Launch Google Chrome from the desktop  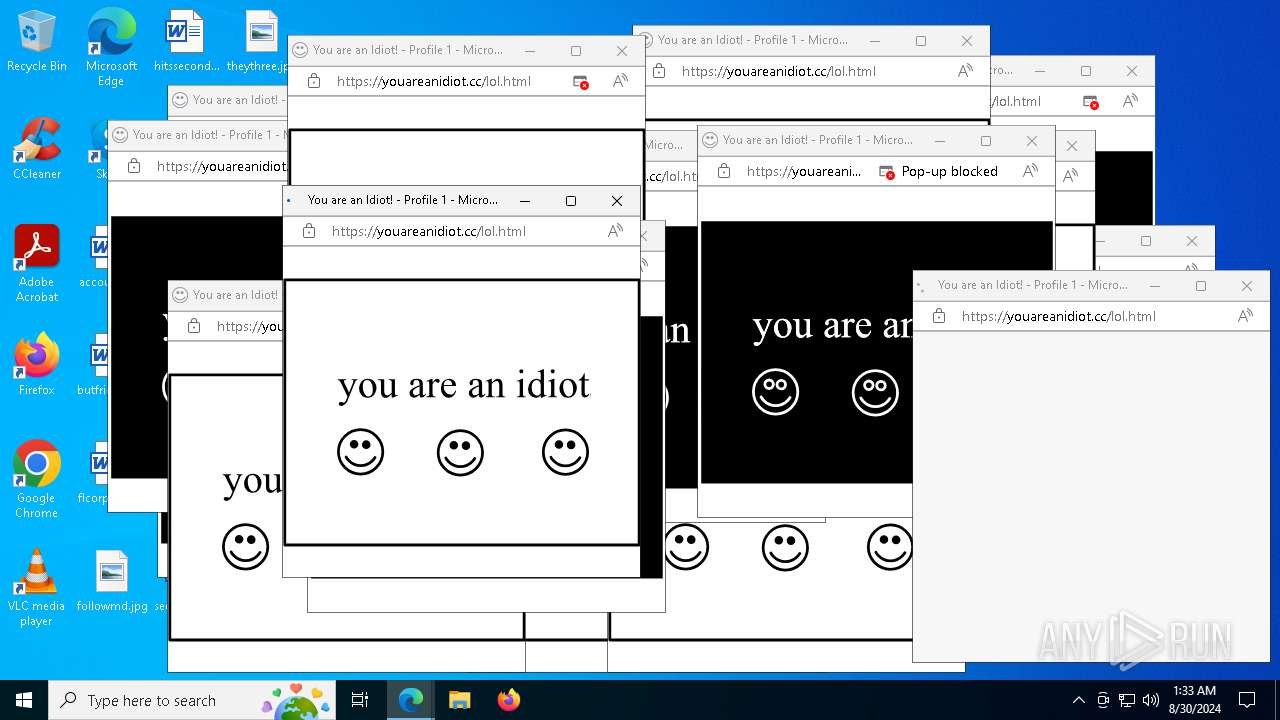[37, 479]
